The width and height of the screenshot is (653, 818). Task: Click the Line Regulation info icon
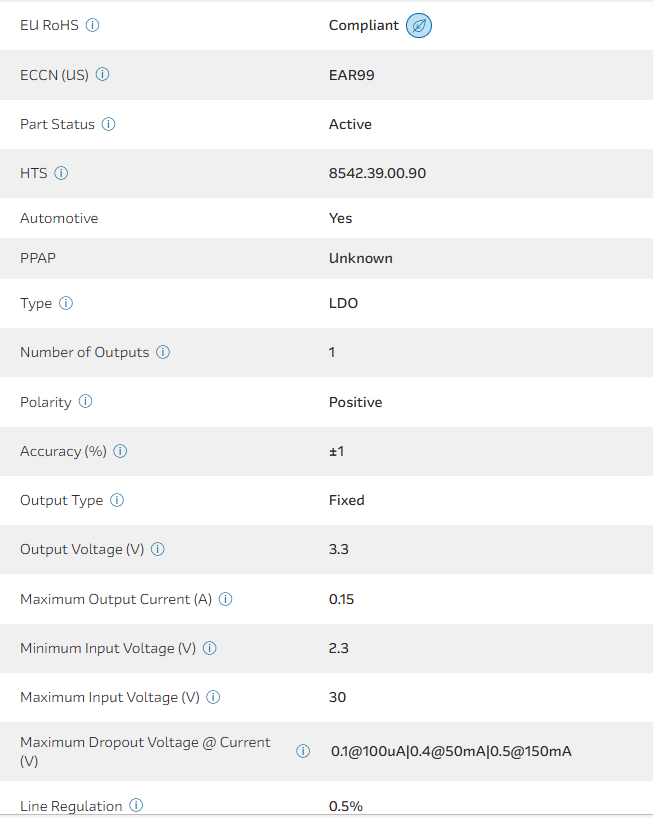136,805
